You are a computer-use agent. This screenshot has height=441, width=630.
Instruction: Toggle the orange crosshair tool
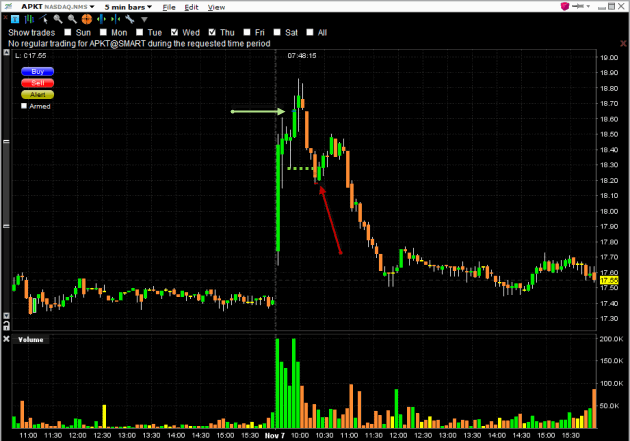pos(87,19)
